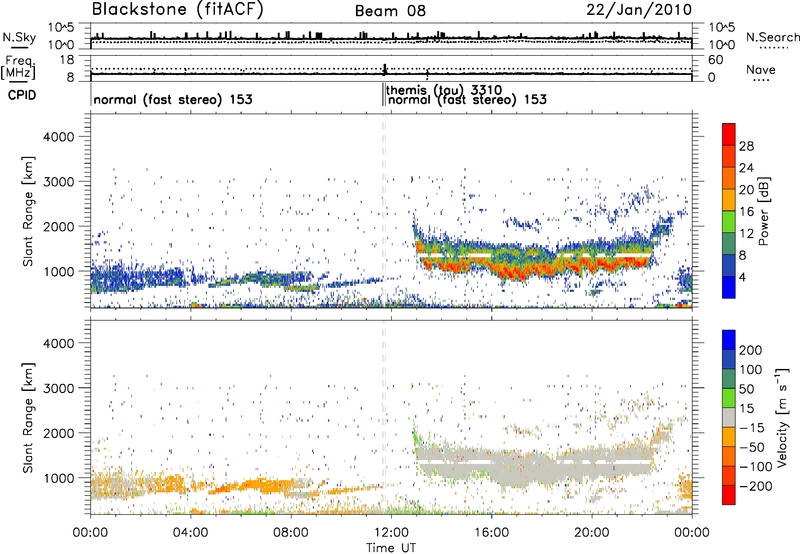The width and height of the screenshot is (800, 554).
Task: Click the "Power [dB]" colorbar title
Action: pyautogui.click(x=763, y=211)
